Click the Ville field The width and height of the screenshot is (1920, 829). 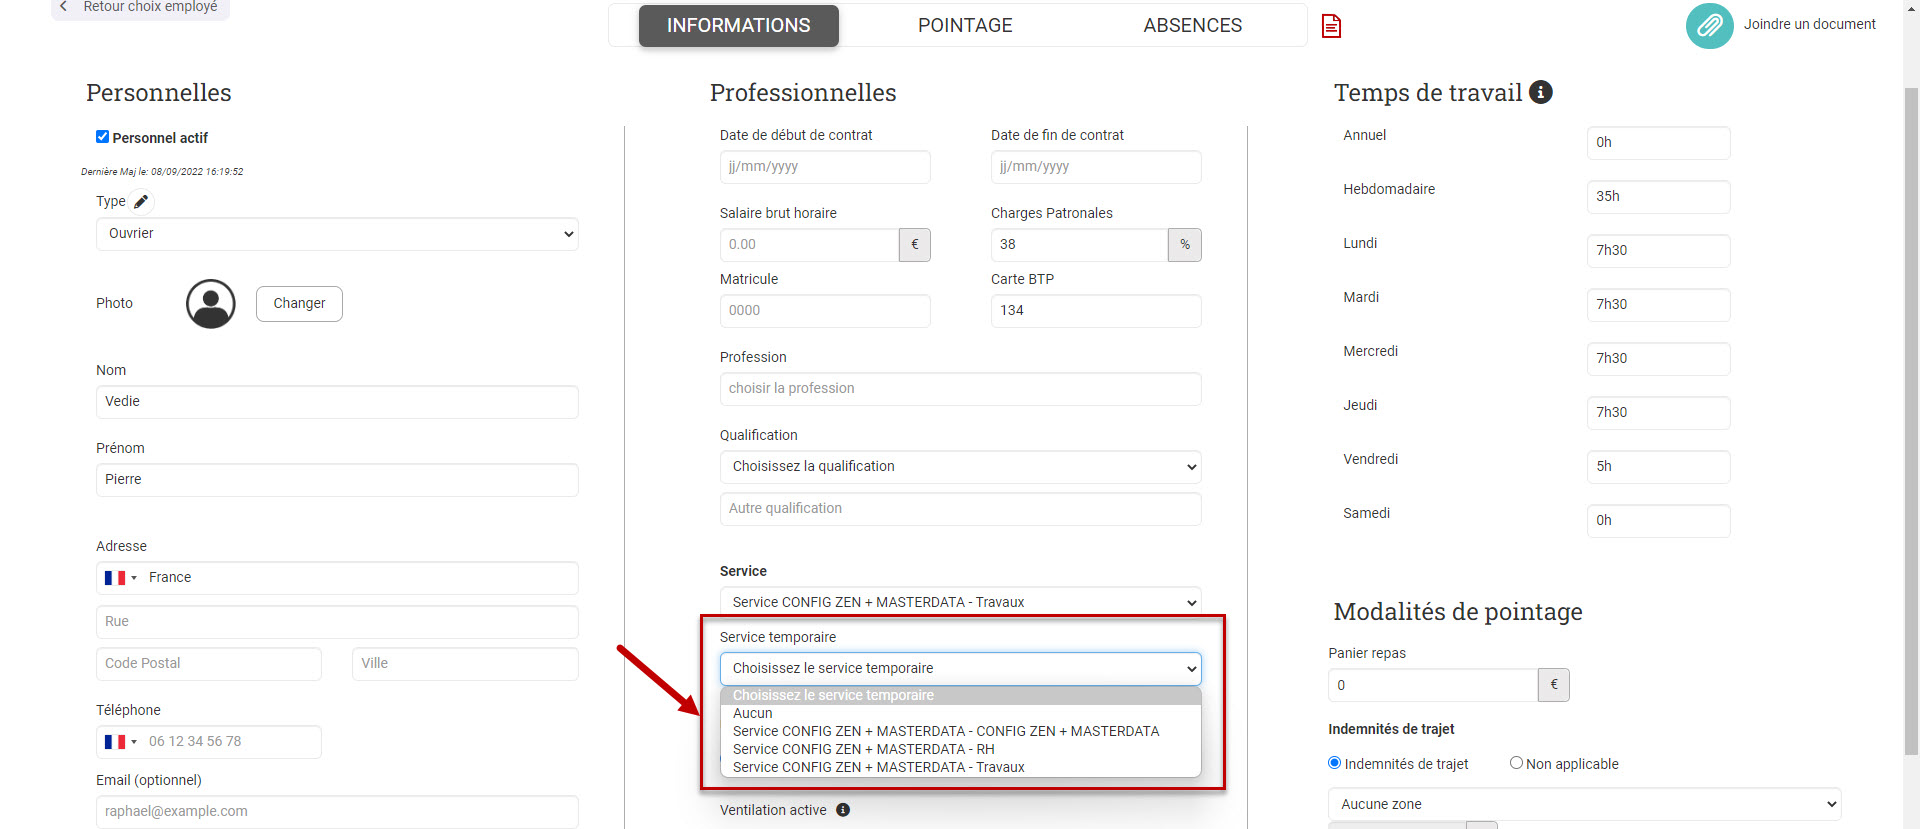pyautogui.click(x=465, y=664)
